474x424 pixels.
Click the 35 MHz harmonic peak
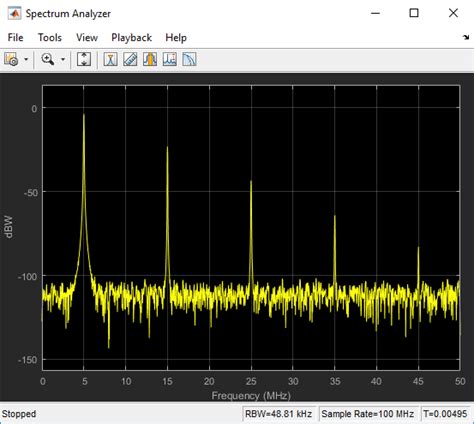[335, 217]
